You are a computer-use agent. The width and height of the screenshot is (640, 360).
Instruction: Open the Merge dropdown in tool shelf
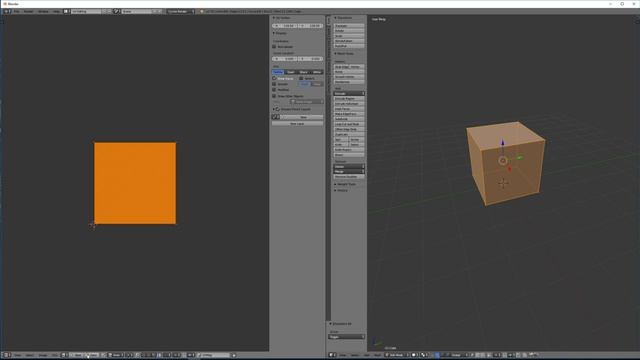tap(349, 171)
